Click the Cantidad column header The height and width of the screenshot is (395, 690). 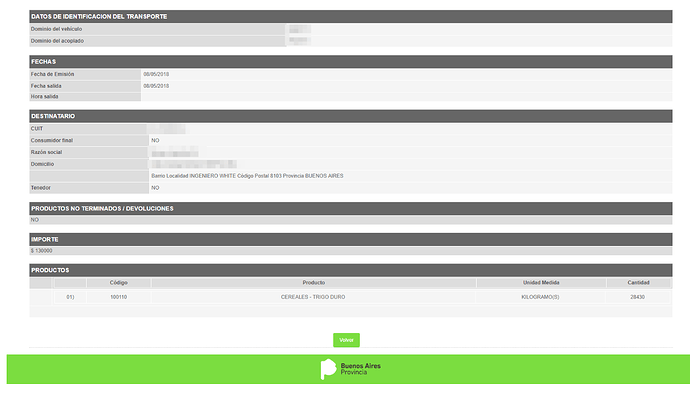[638, 283]
